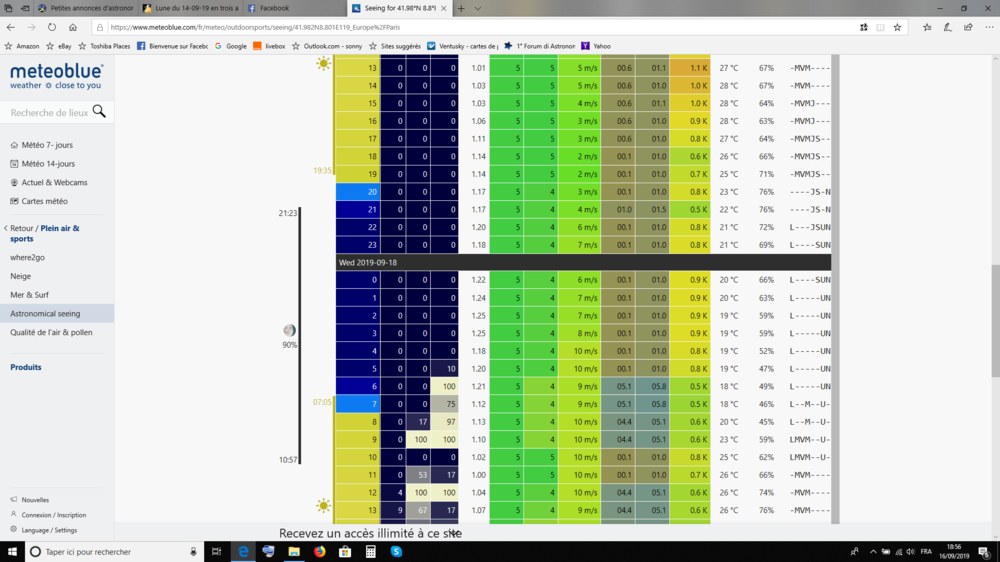Image resolution: width=1000 pixels, height=562 pixels.
Task: Add page to favorites star
Action: pos(897,27)
